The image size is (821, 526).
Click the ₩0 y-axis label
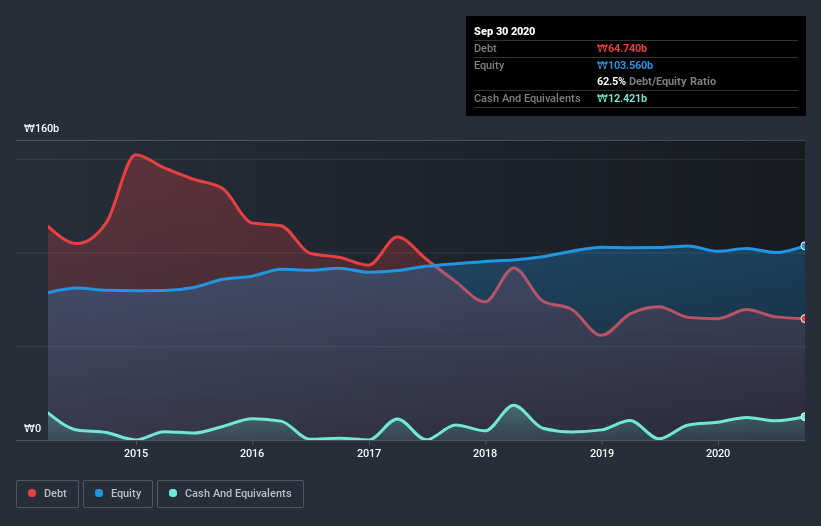click(x=32, y=428)
